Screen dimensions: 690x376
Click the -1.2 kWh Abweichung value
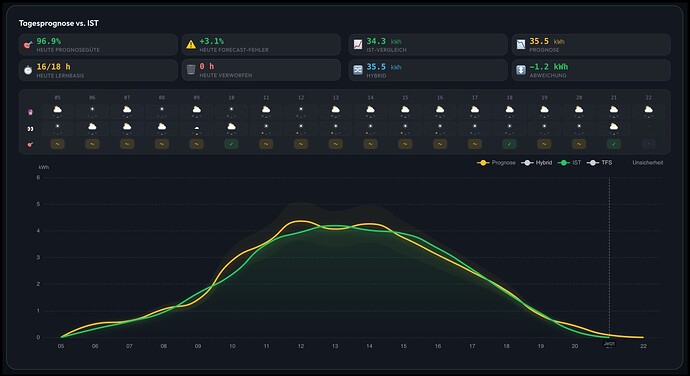(549, 67)
